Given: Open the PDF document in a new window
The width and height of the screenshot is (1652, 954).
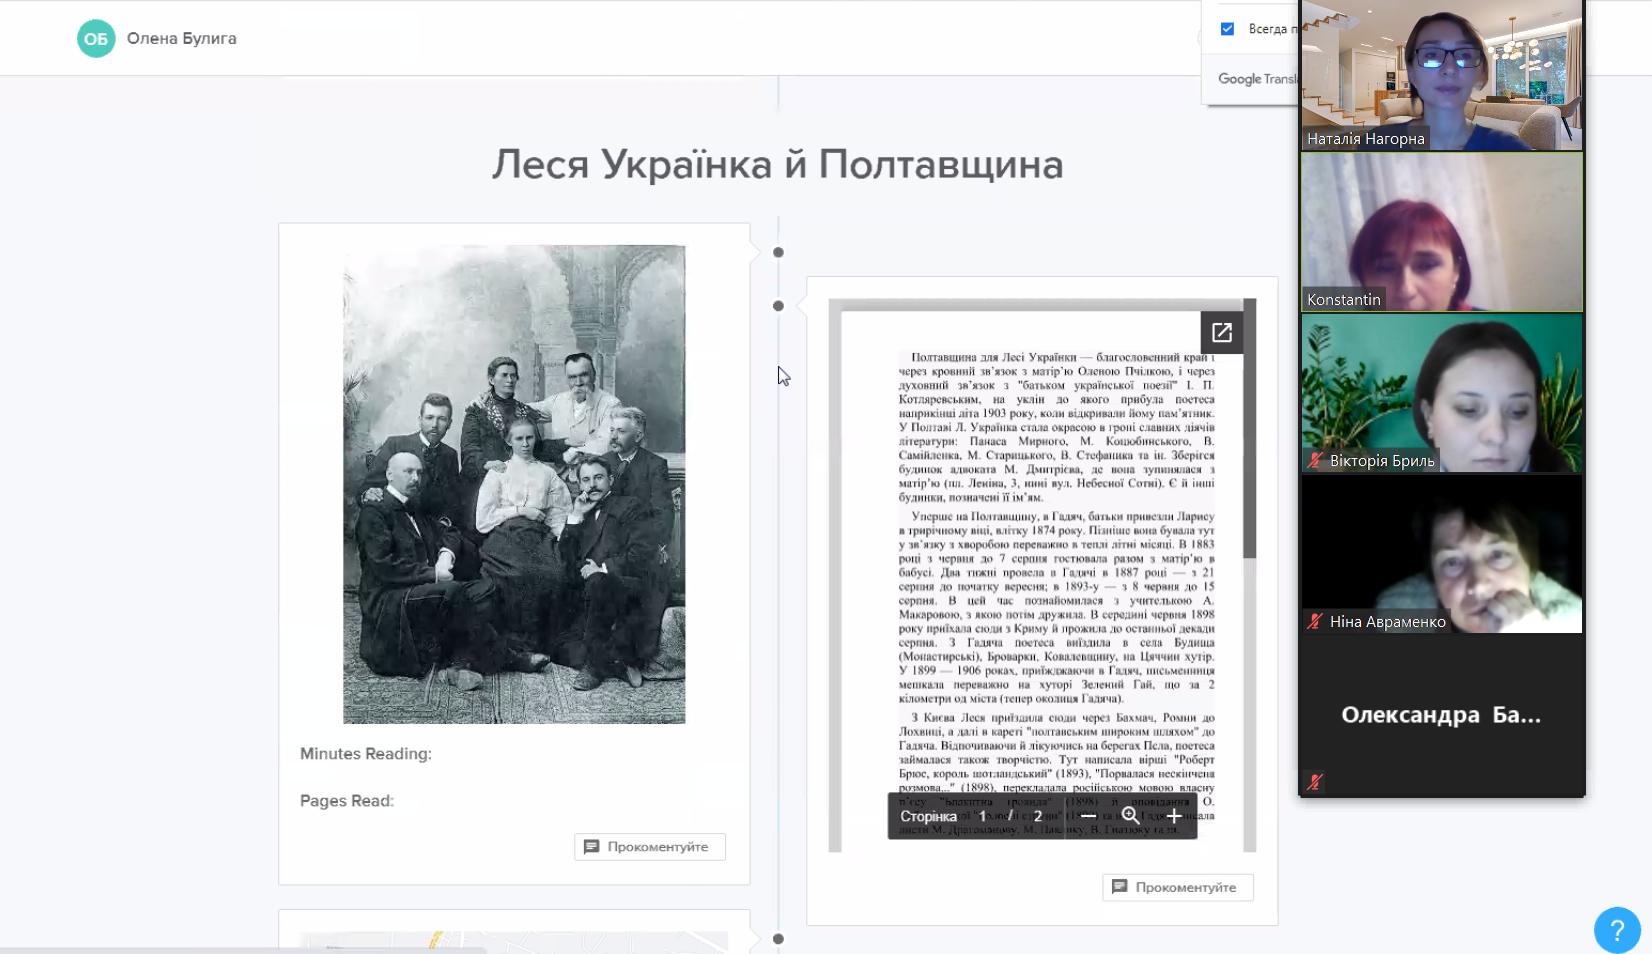Looking at the screenshot, I should [x=1221, y=333].
